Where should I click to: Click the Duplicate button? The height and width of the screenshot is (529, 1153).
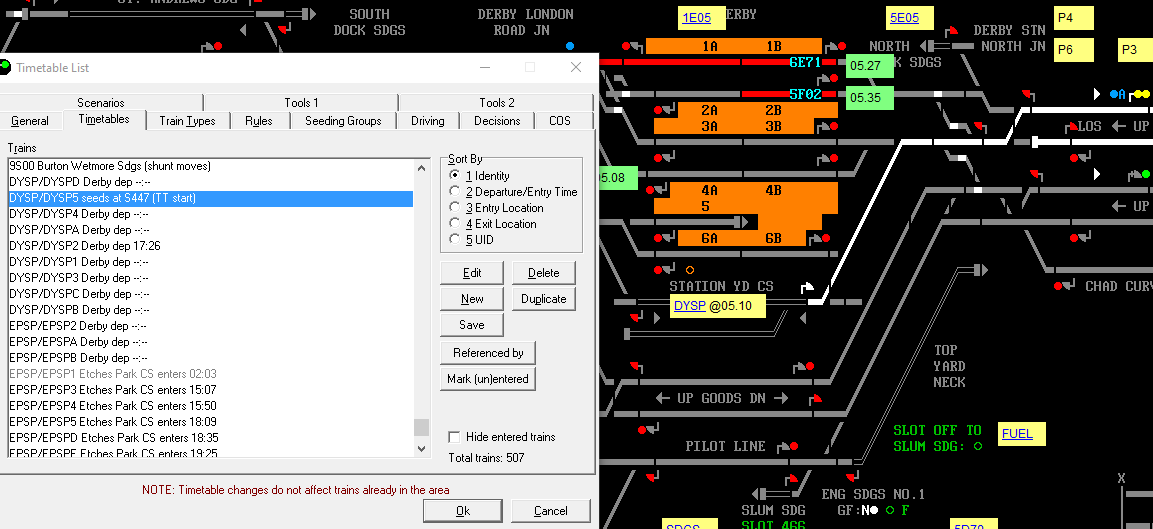coord(543,299)
